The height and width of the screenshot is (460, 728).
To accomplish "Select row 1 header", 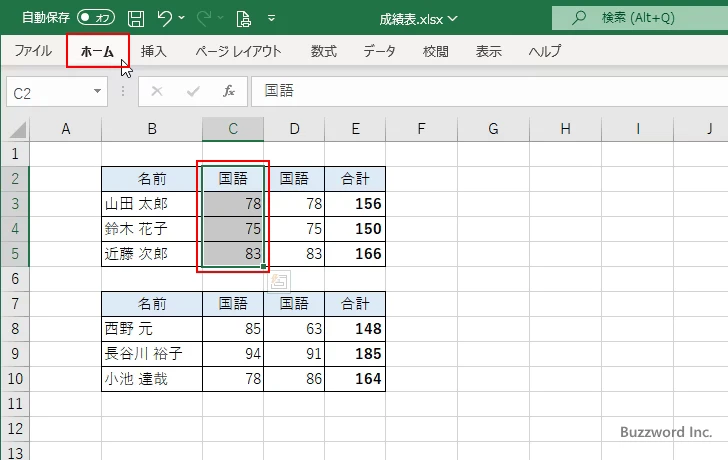I will (x=15, y=154).
